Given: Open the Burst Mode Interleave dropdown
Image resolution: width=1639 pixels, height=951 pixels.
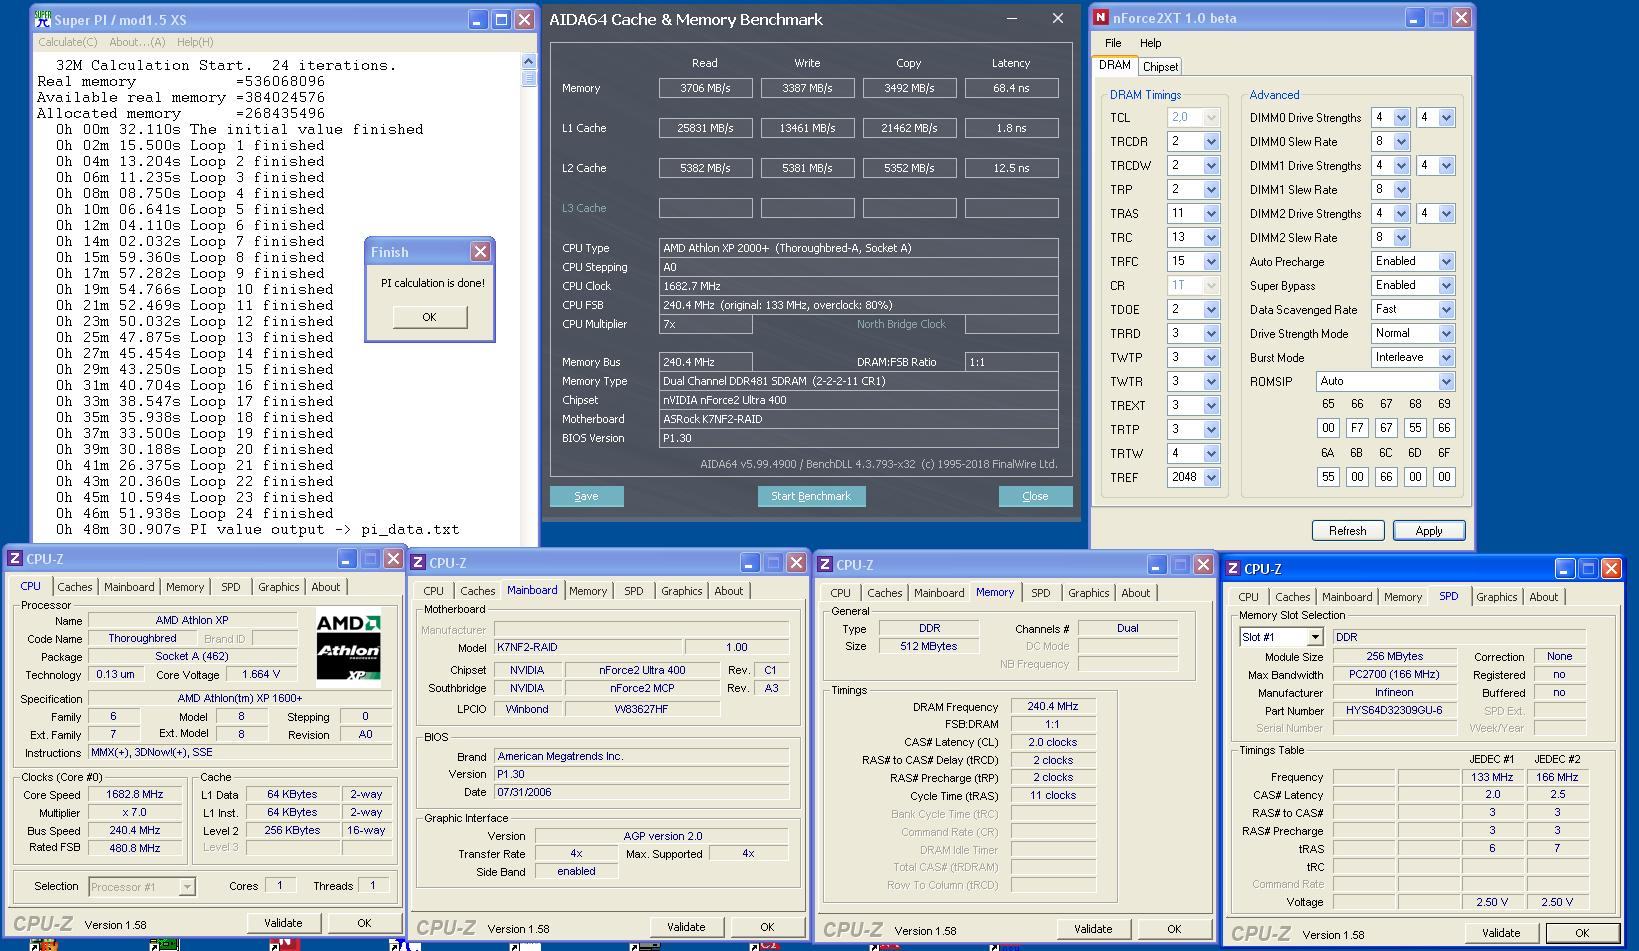Looking at the screenshot, I should (1446, 358).
